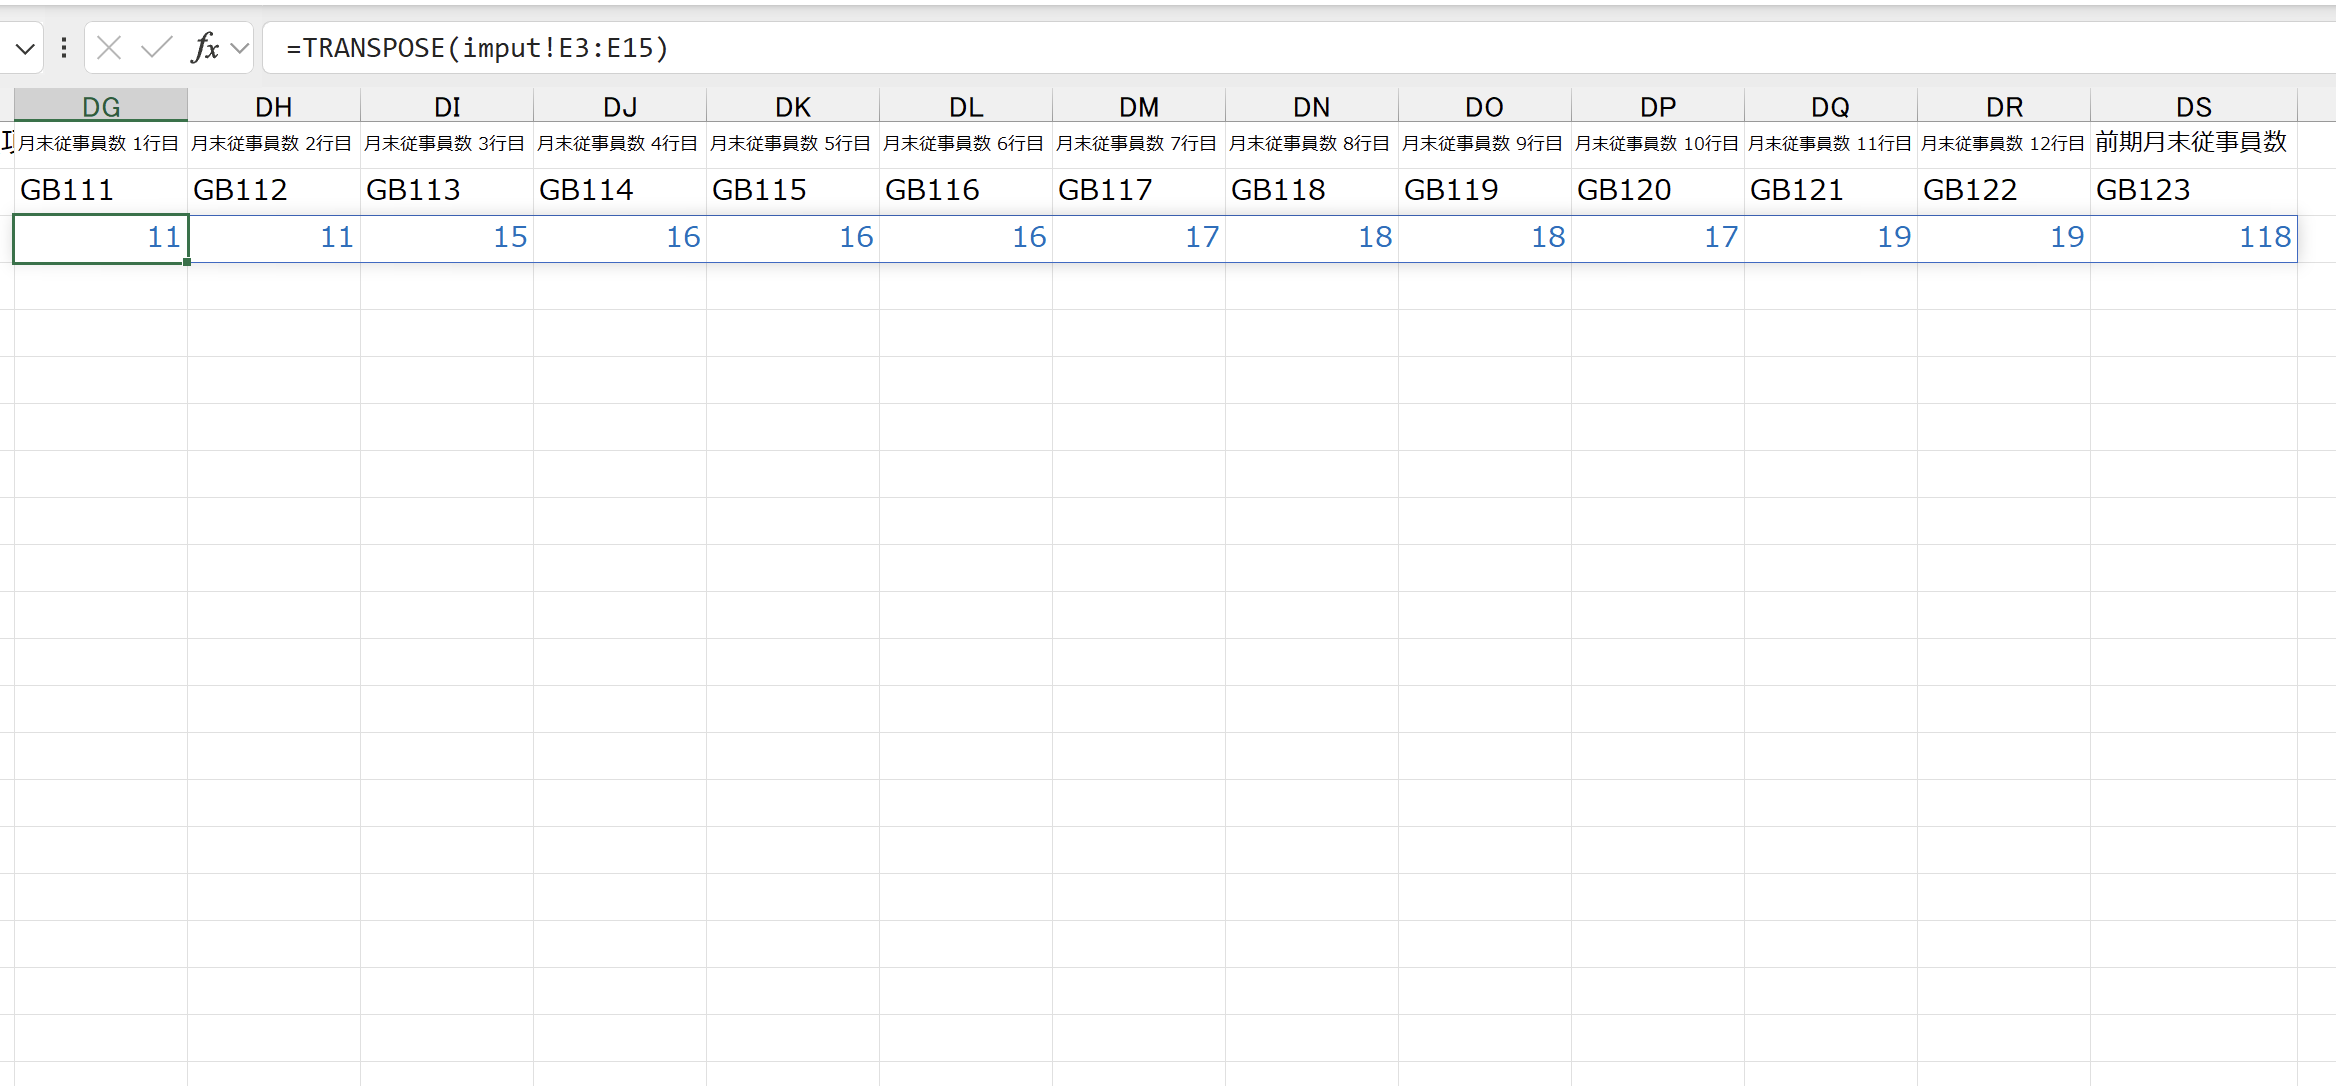The image size is (2336, 1086).
Task: Open the Name Box dropdown arrow
Action: (25, 47)
